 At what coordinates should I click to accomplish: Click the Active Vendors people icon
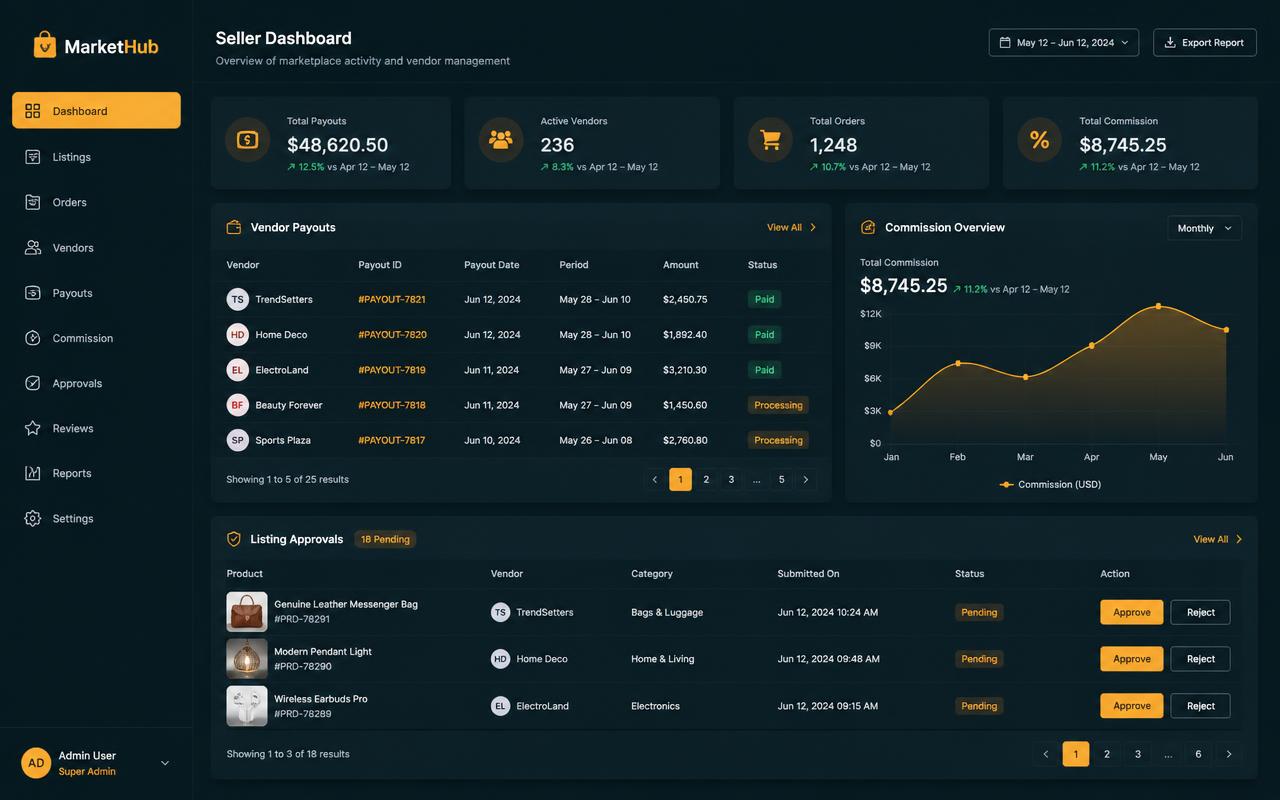click(501, 140)
